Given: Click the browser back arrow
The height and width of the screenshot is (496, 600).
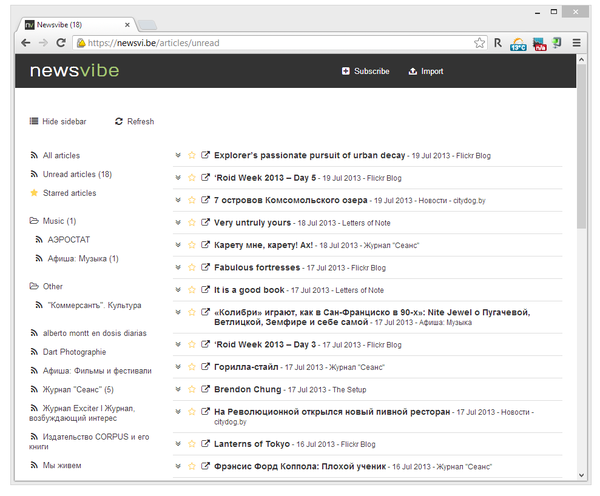Looking at the screenshot, I should 26,43.
